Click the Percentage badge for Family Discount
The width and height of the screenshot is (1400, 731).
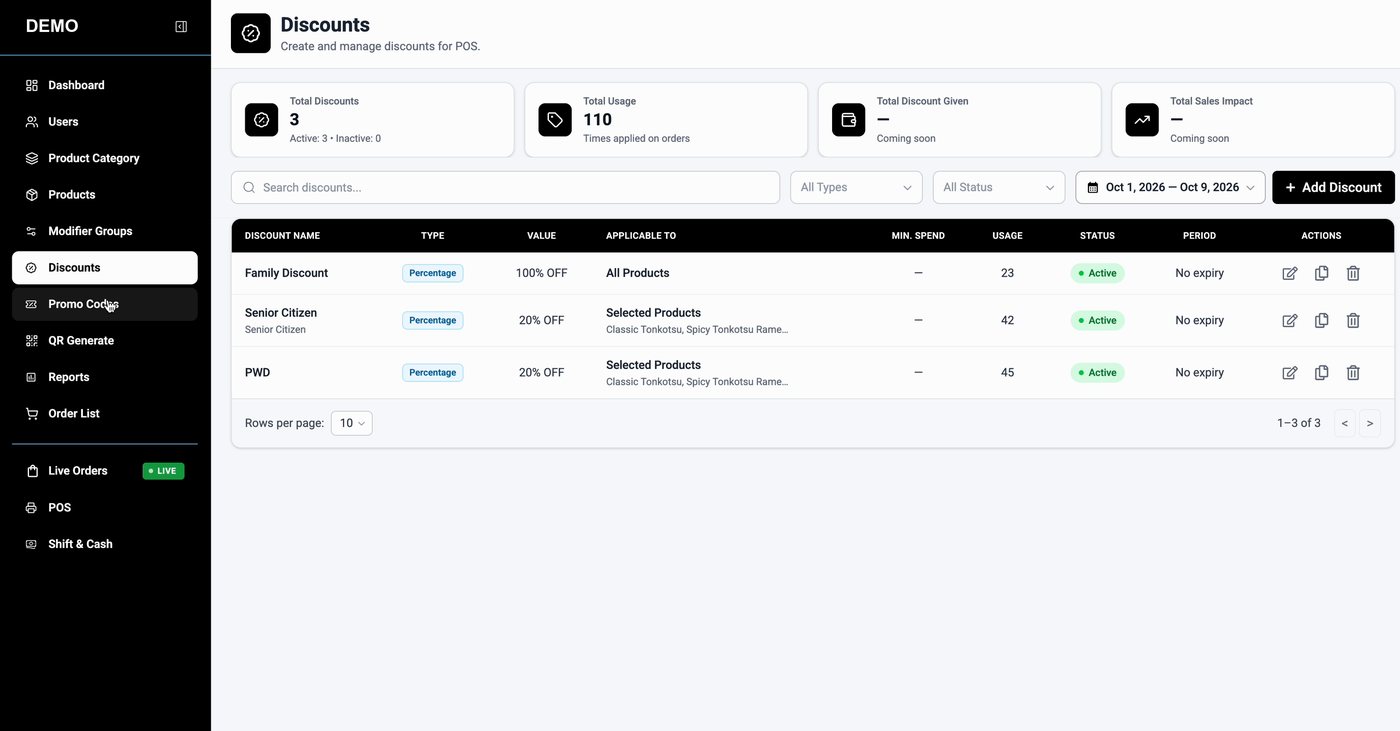point(432,273)
